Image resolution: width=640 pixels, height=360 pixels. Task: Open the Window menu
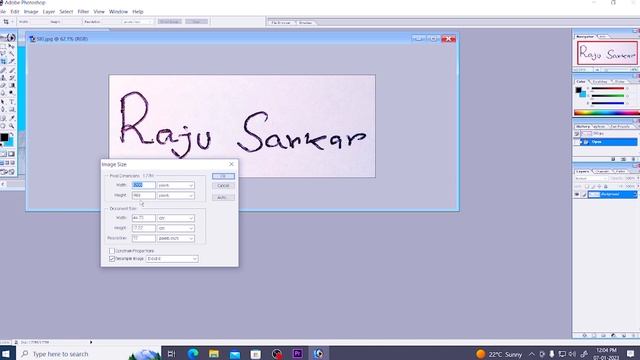tap(118, 11)
